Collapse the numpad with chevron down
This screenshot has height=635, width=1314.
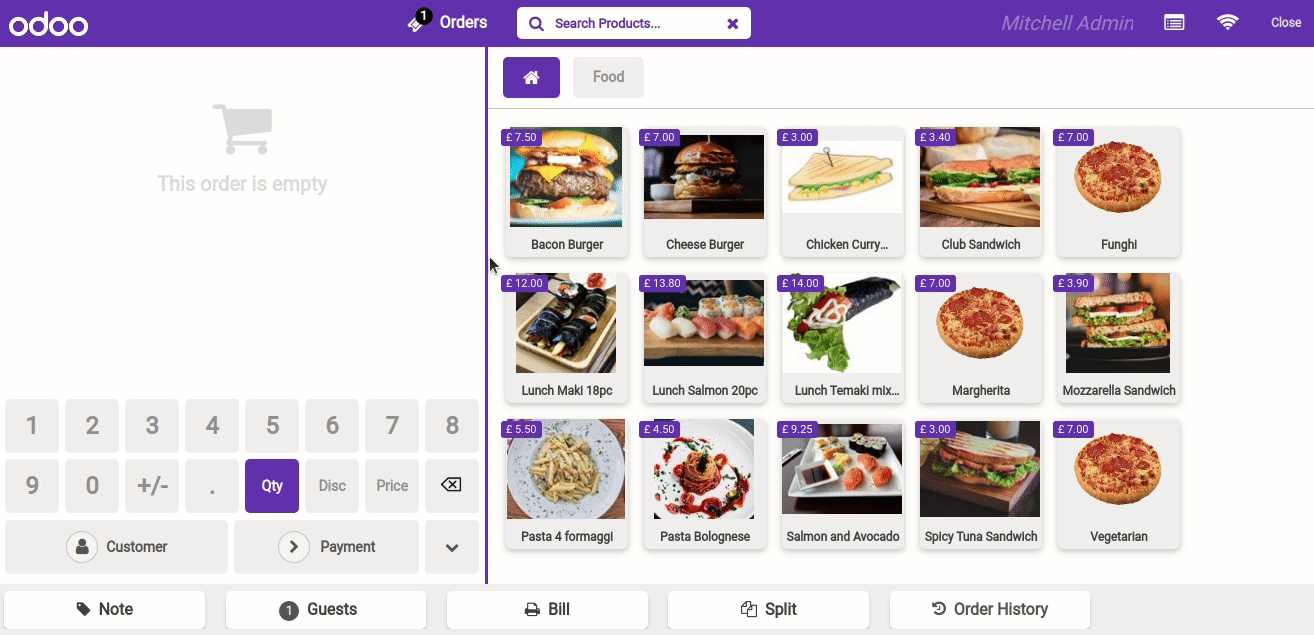[452, 547]
